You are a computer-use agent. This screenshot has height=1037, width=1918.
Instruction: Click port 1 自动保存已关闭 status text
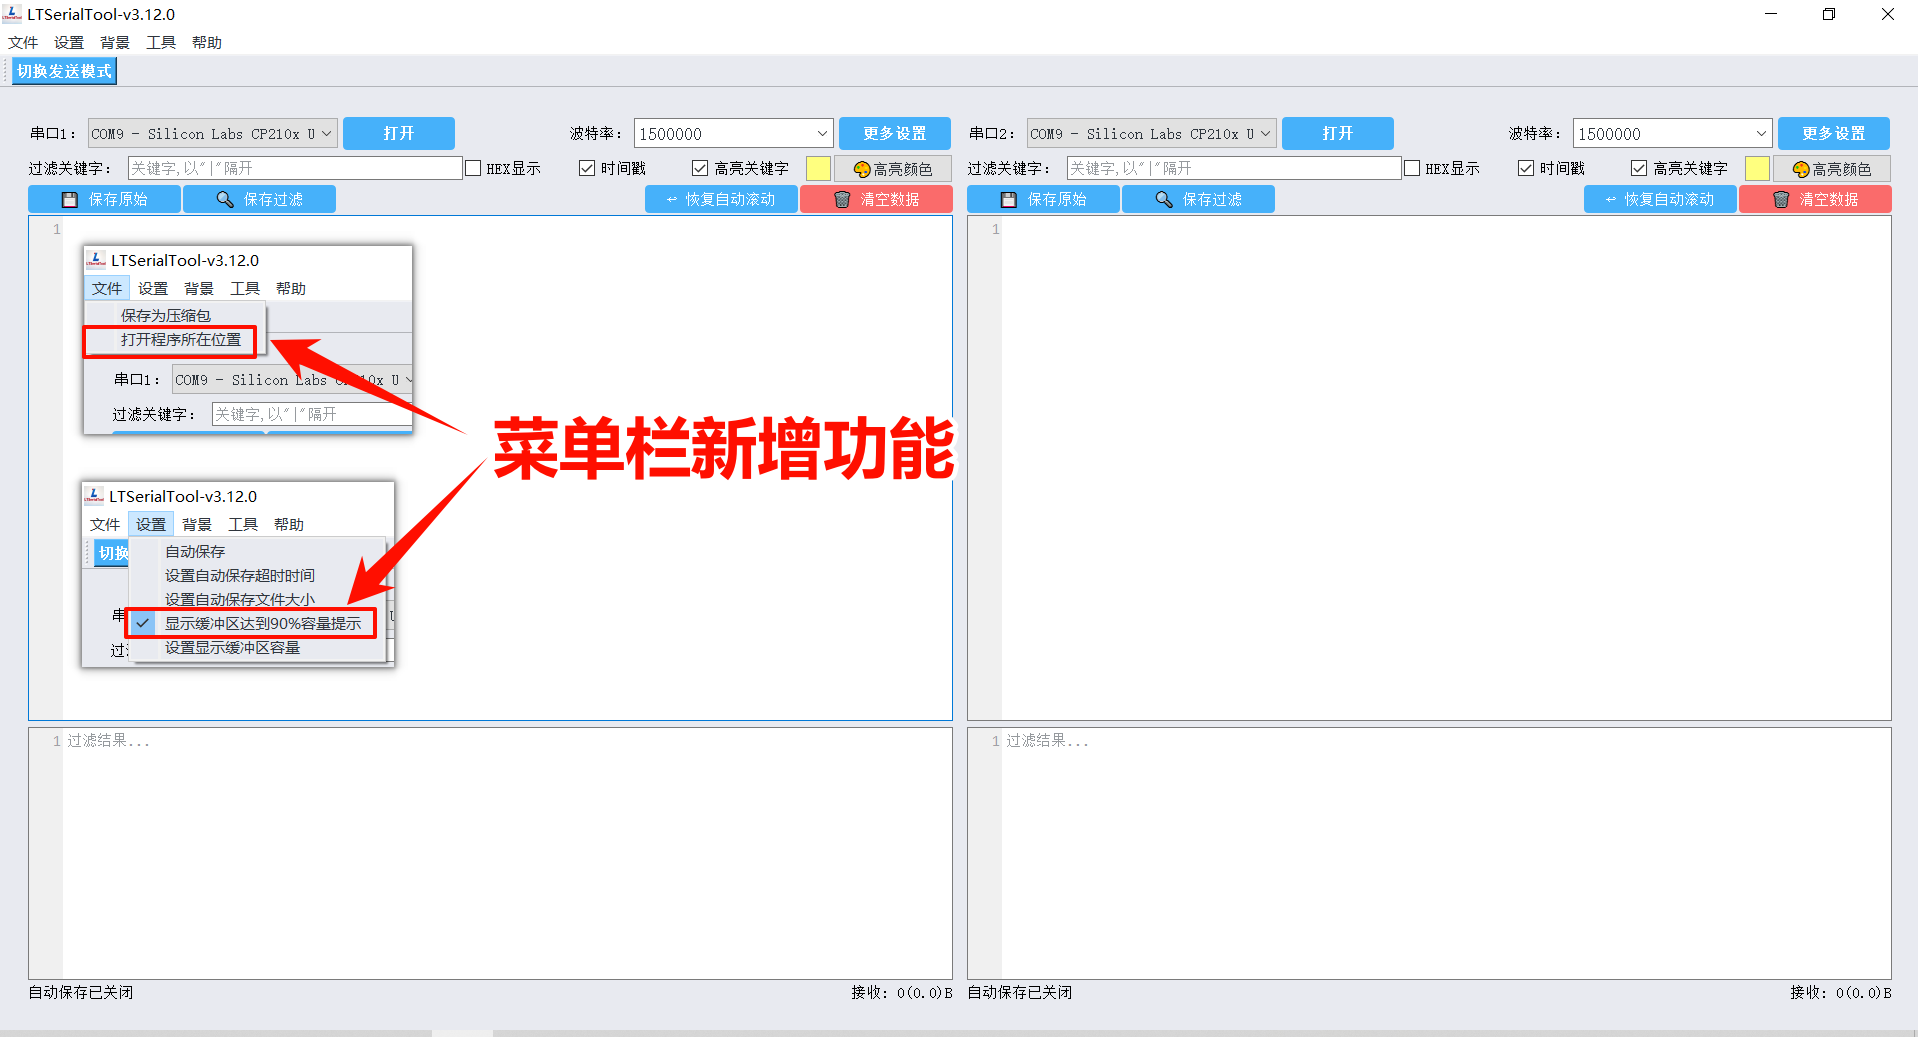[x=81, y=992]
